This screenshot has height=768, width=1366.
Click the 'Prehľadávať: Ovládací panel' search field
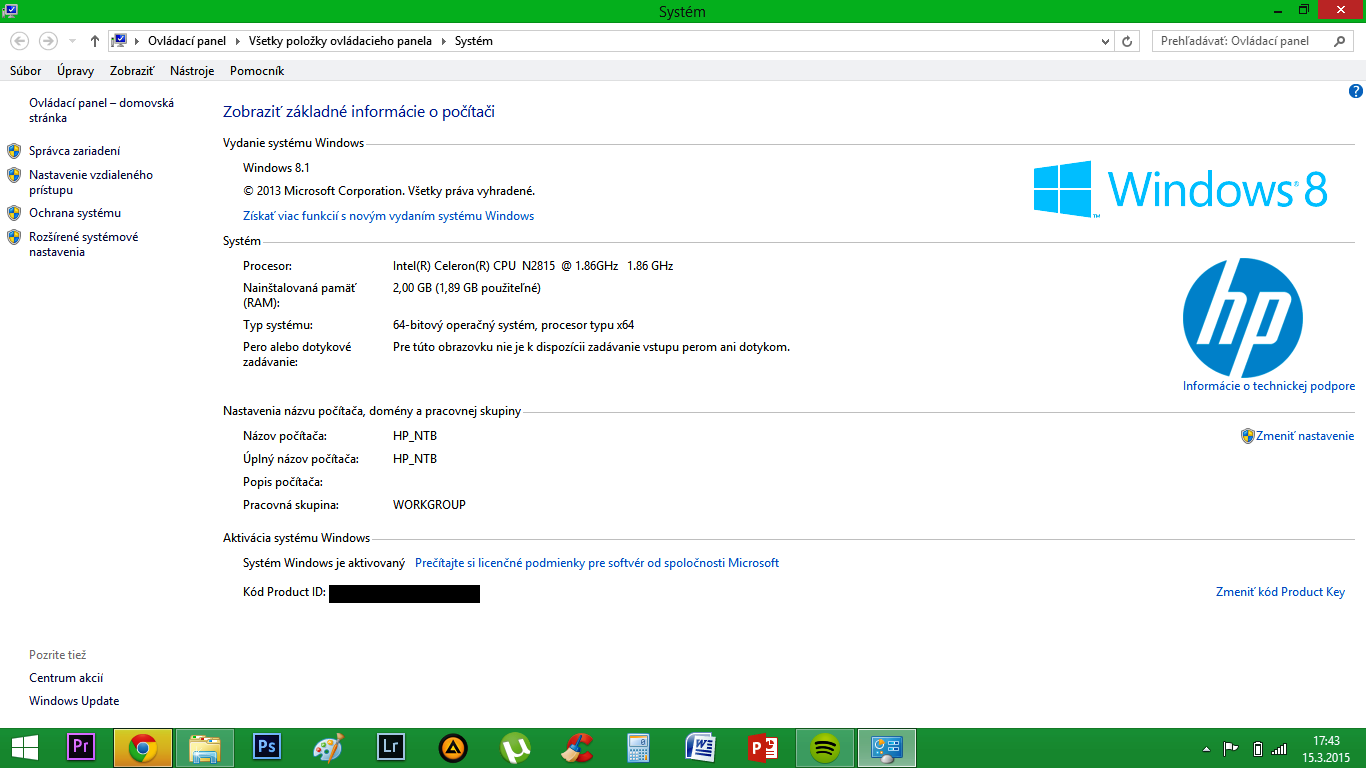coord(1240,41)
